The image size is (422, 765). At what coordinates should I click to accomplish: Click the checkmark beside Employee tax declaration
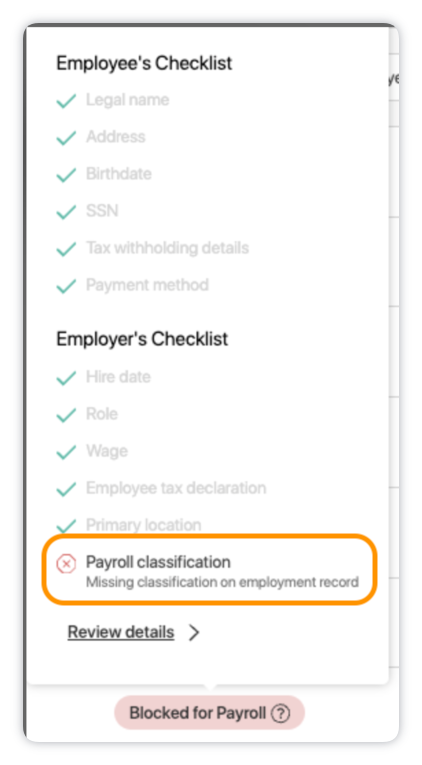coord(66,489)
